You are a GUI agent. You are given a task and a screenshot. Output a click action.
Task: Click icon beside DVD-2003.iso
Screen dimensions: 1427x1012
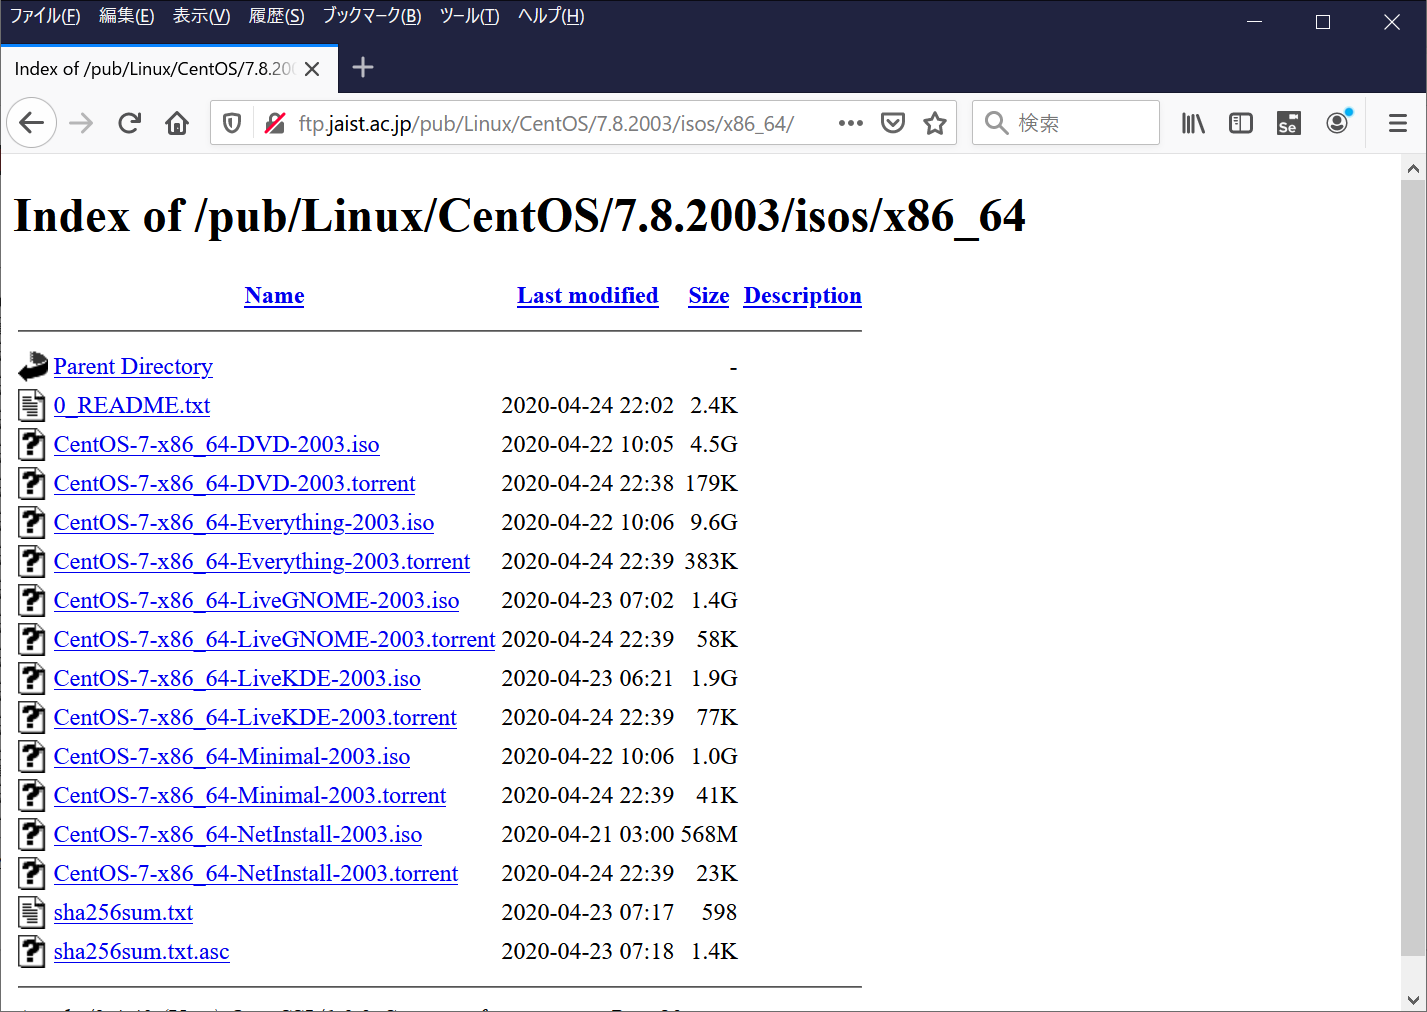pos(32,444)
